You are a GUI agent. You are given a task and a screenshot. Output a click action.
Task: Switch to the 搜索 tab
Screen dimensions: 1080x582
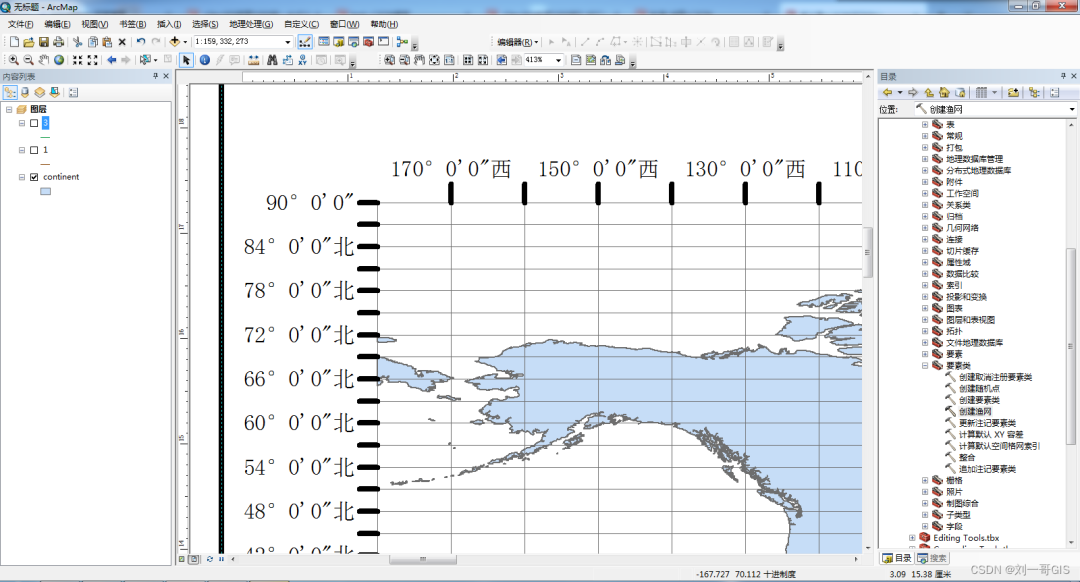point(932,558)
